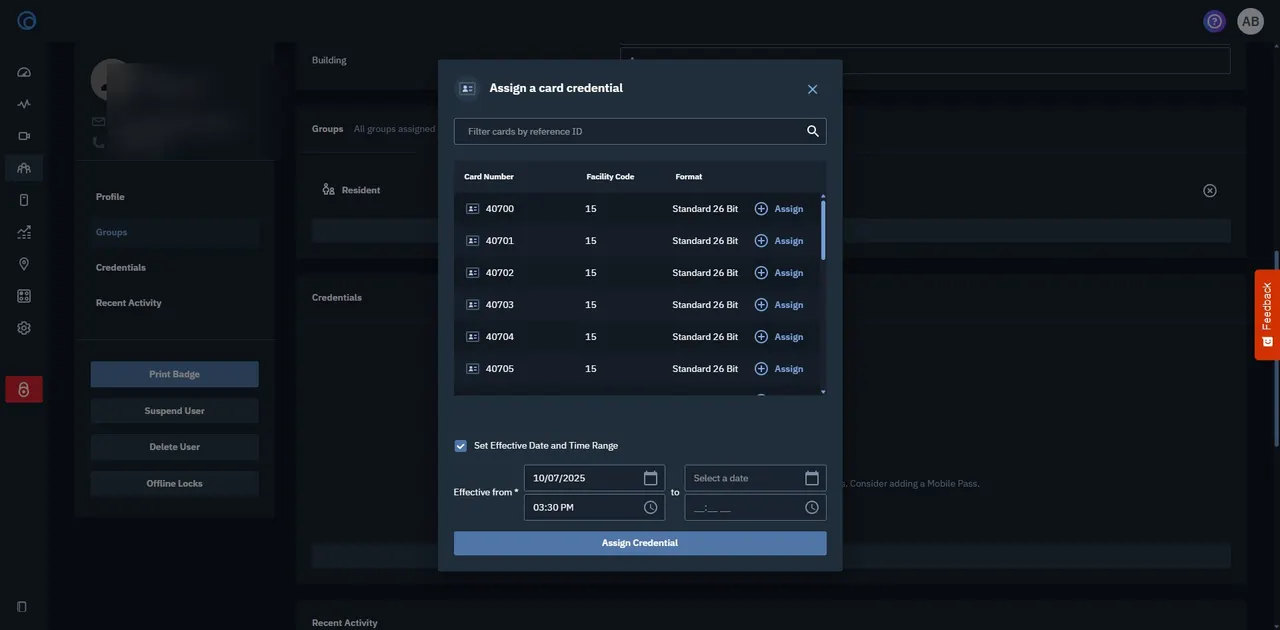1280x630 pixels.
Task: Click the Assign Credential button
Action: [x=640, y=543]
